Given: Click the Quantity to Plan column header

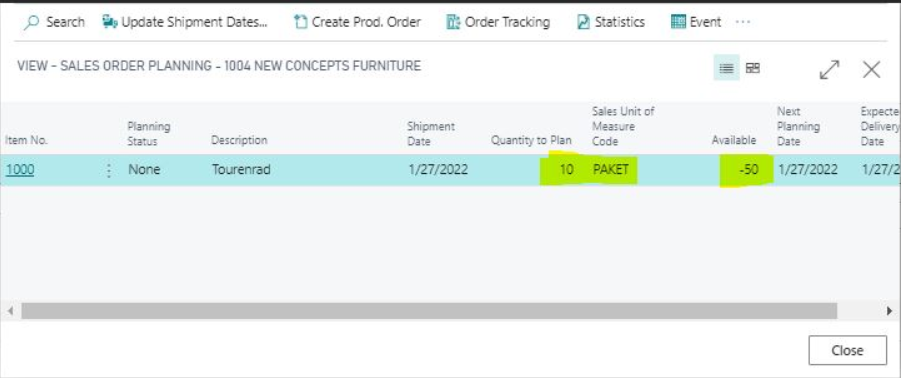Looking at the screenshot, I should pos(531,141).
